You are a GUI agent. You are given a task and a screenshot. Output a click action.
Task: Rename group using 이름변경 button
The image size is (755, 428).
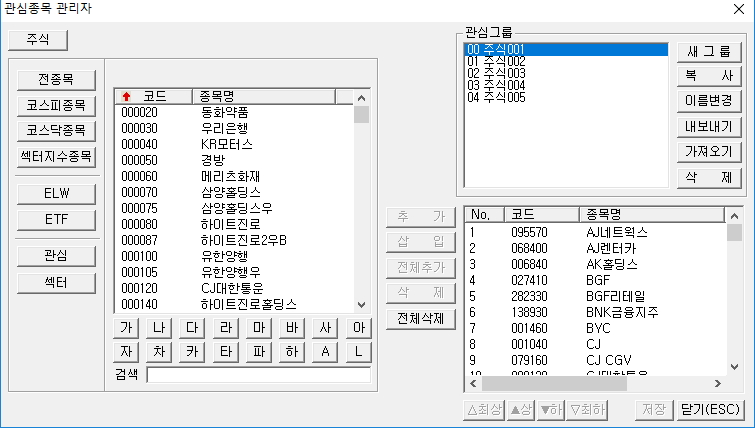(709, 100)
